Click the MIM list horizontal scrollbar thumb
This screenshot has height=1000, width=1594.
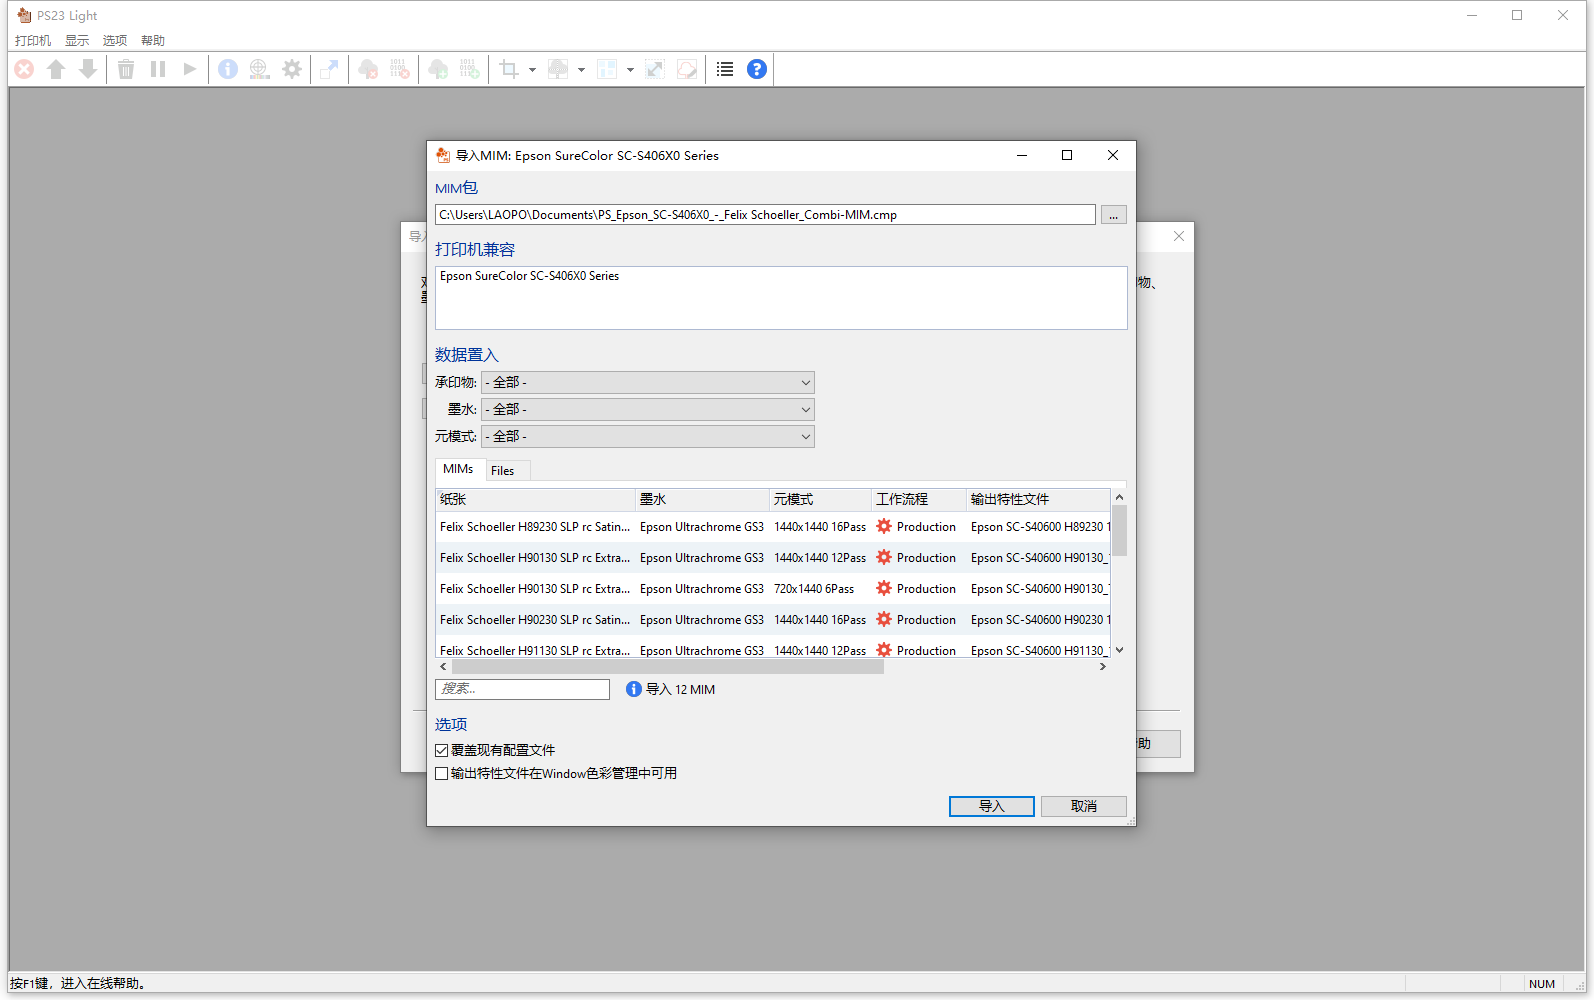pyautogui.click(x=668, y=667)
